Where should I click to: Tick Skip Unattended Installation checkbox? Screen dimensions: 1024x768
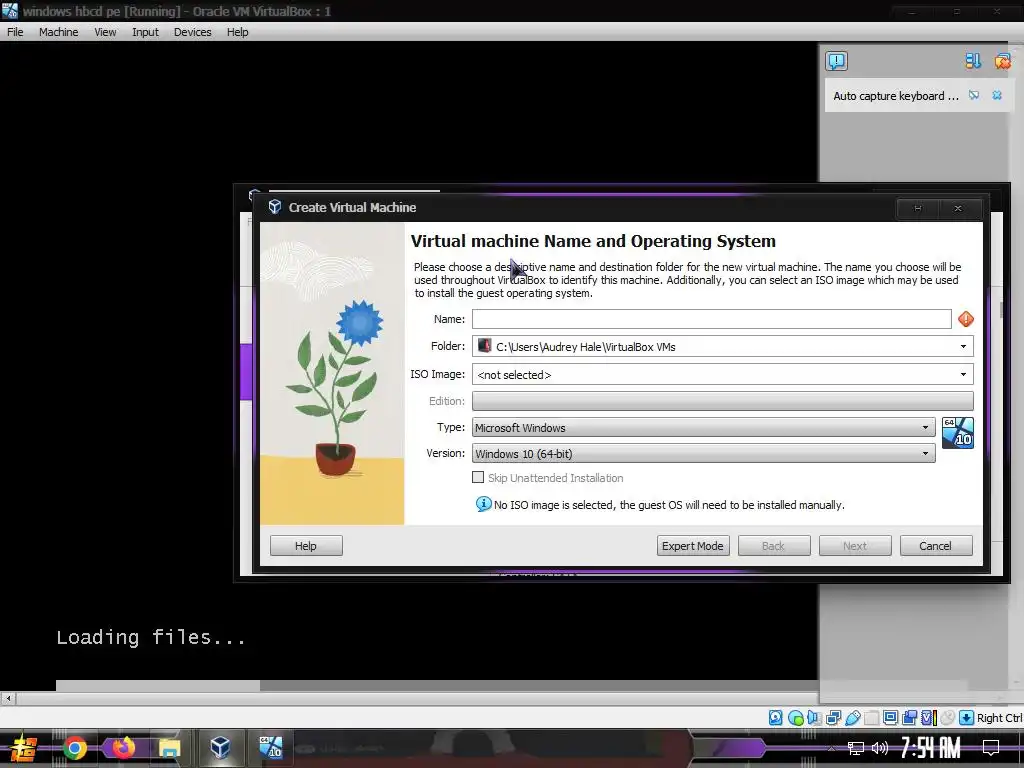(478, 477)
